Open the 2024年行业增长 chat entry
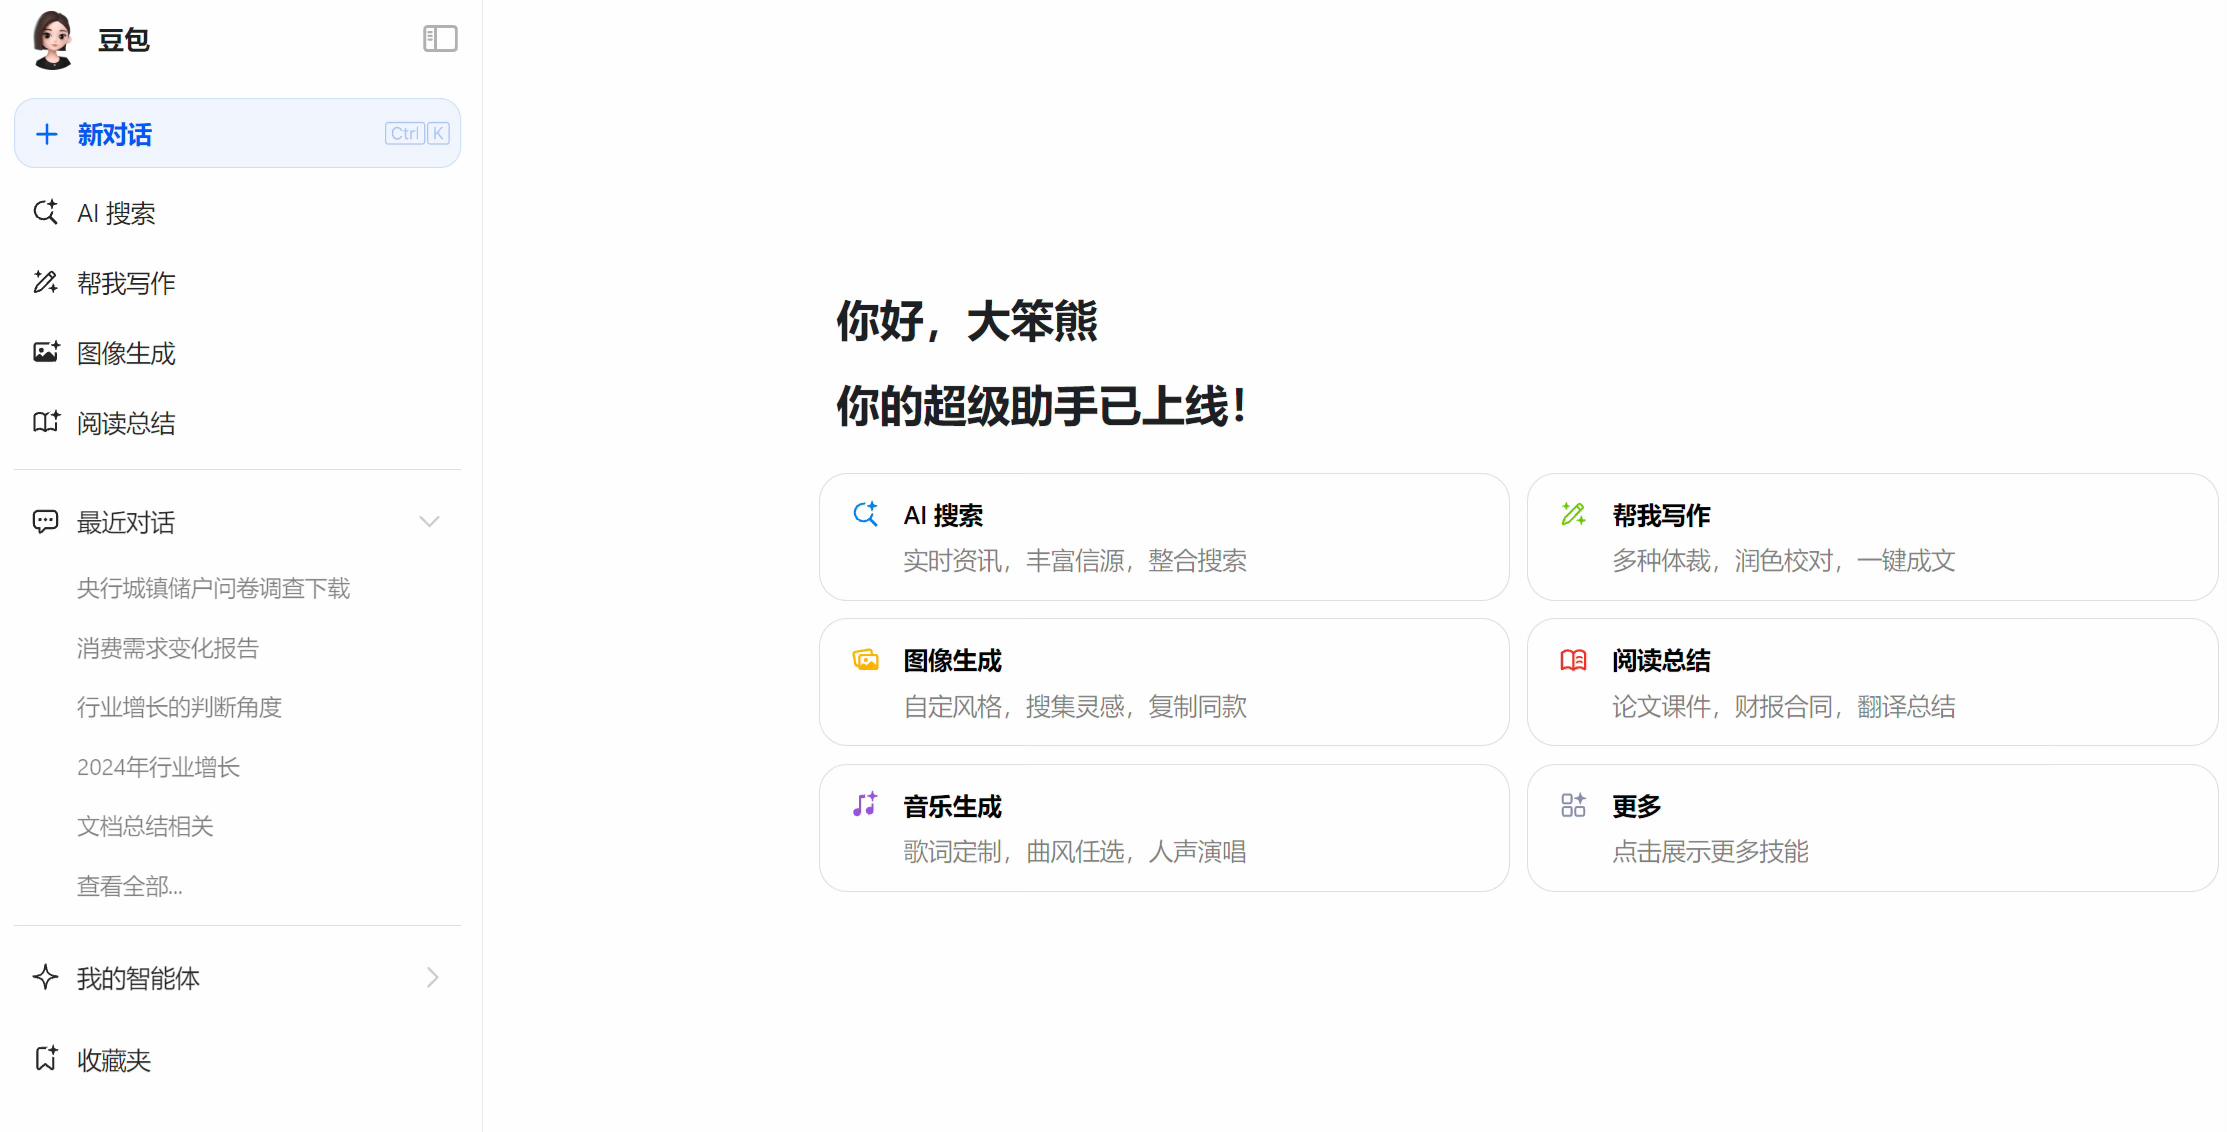This screenshot has width=2227, height=1132. 158,766
